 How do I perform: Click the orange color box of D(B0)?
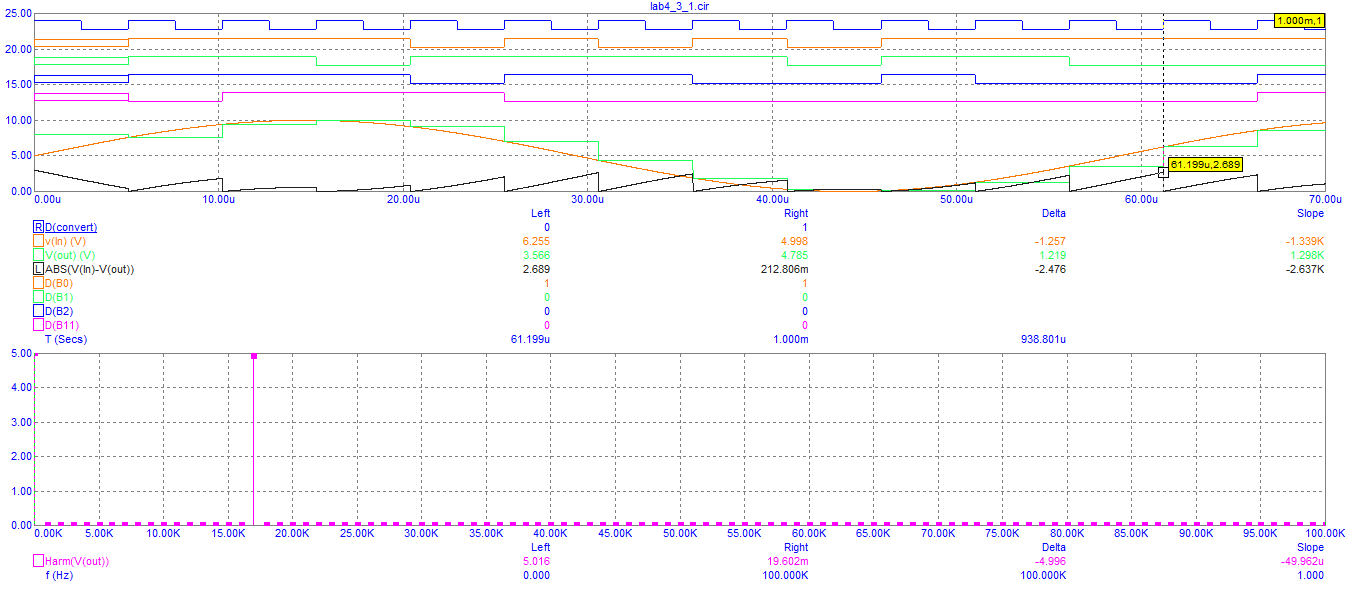pos(39,283)
